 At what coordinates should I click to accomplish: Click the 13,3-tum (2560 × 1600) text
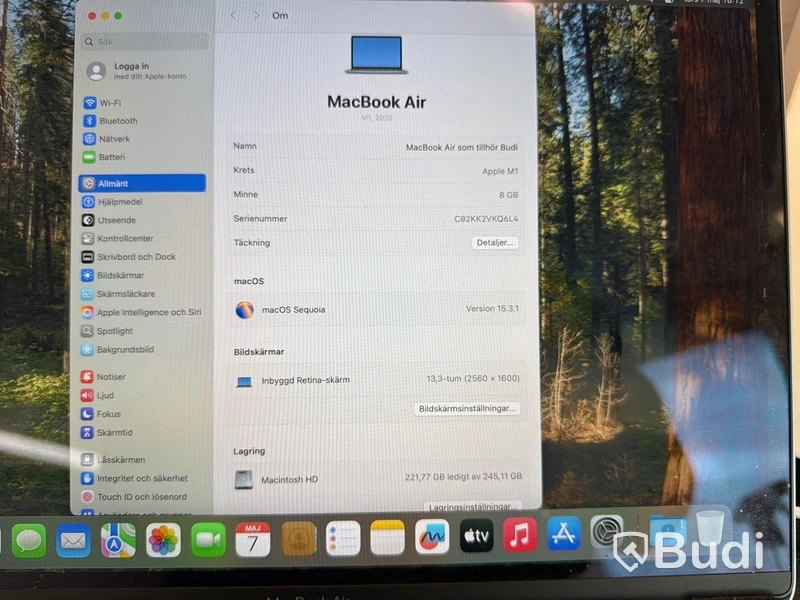(x=473, y=379)
